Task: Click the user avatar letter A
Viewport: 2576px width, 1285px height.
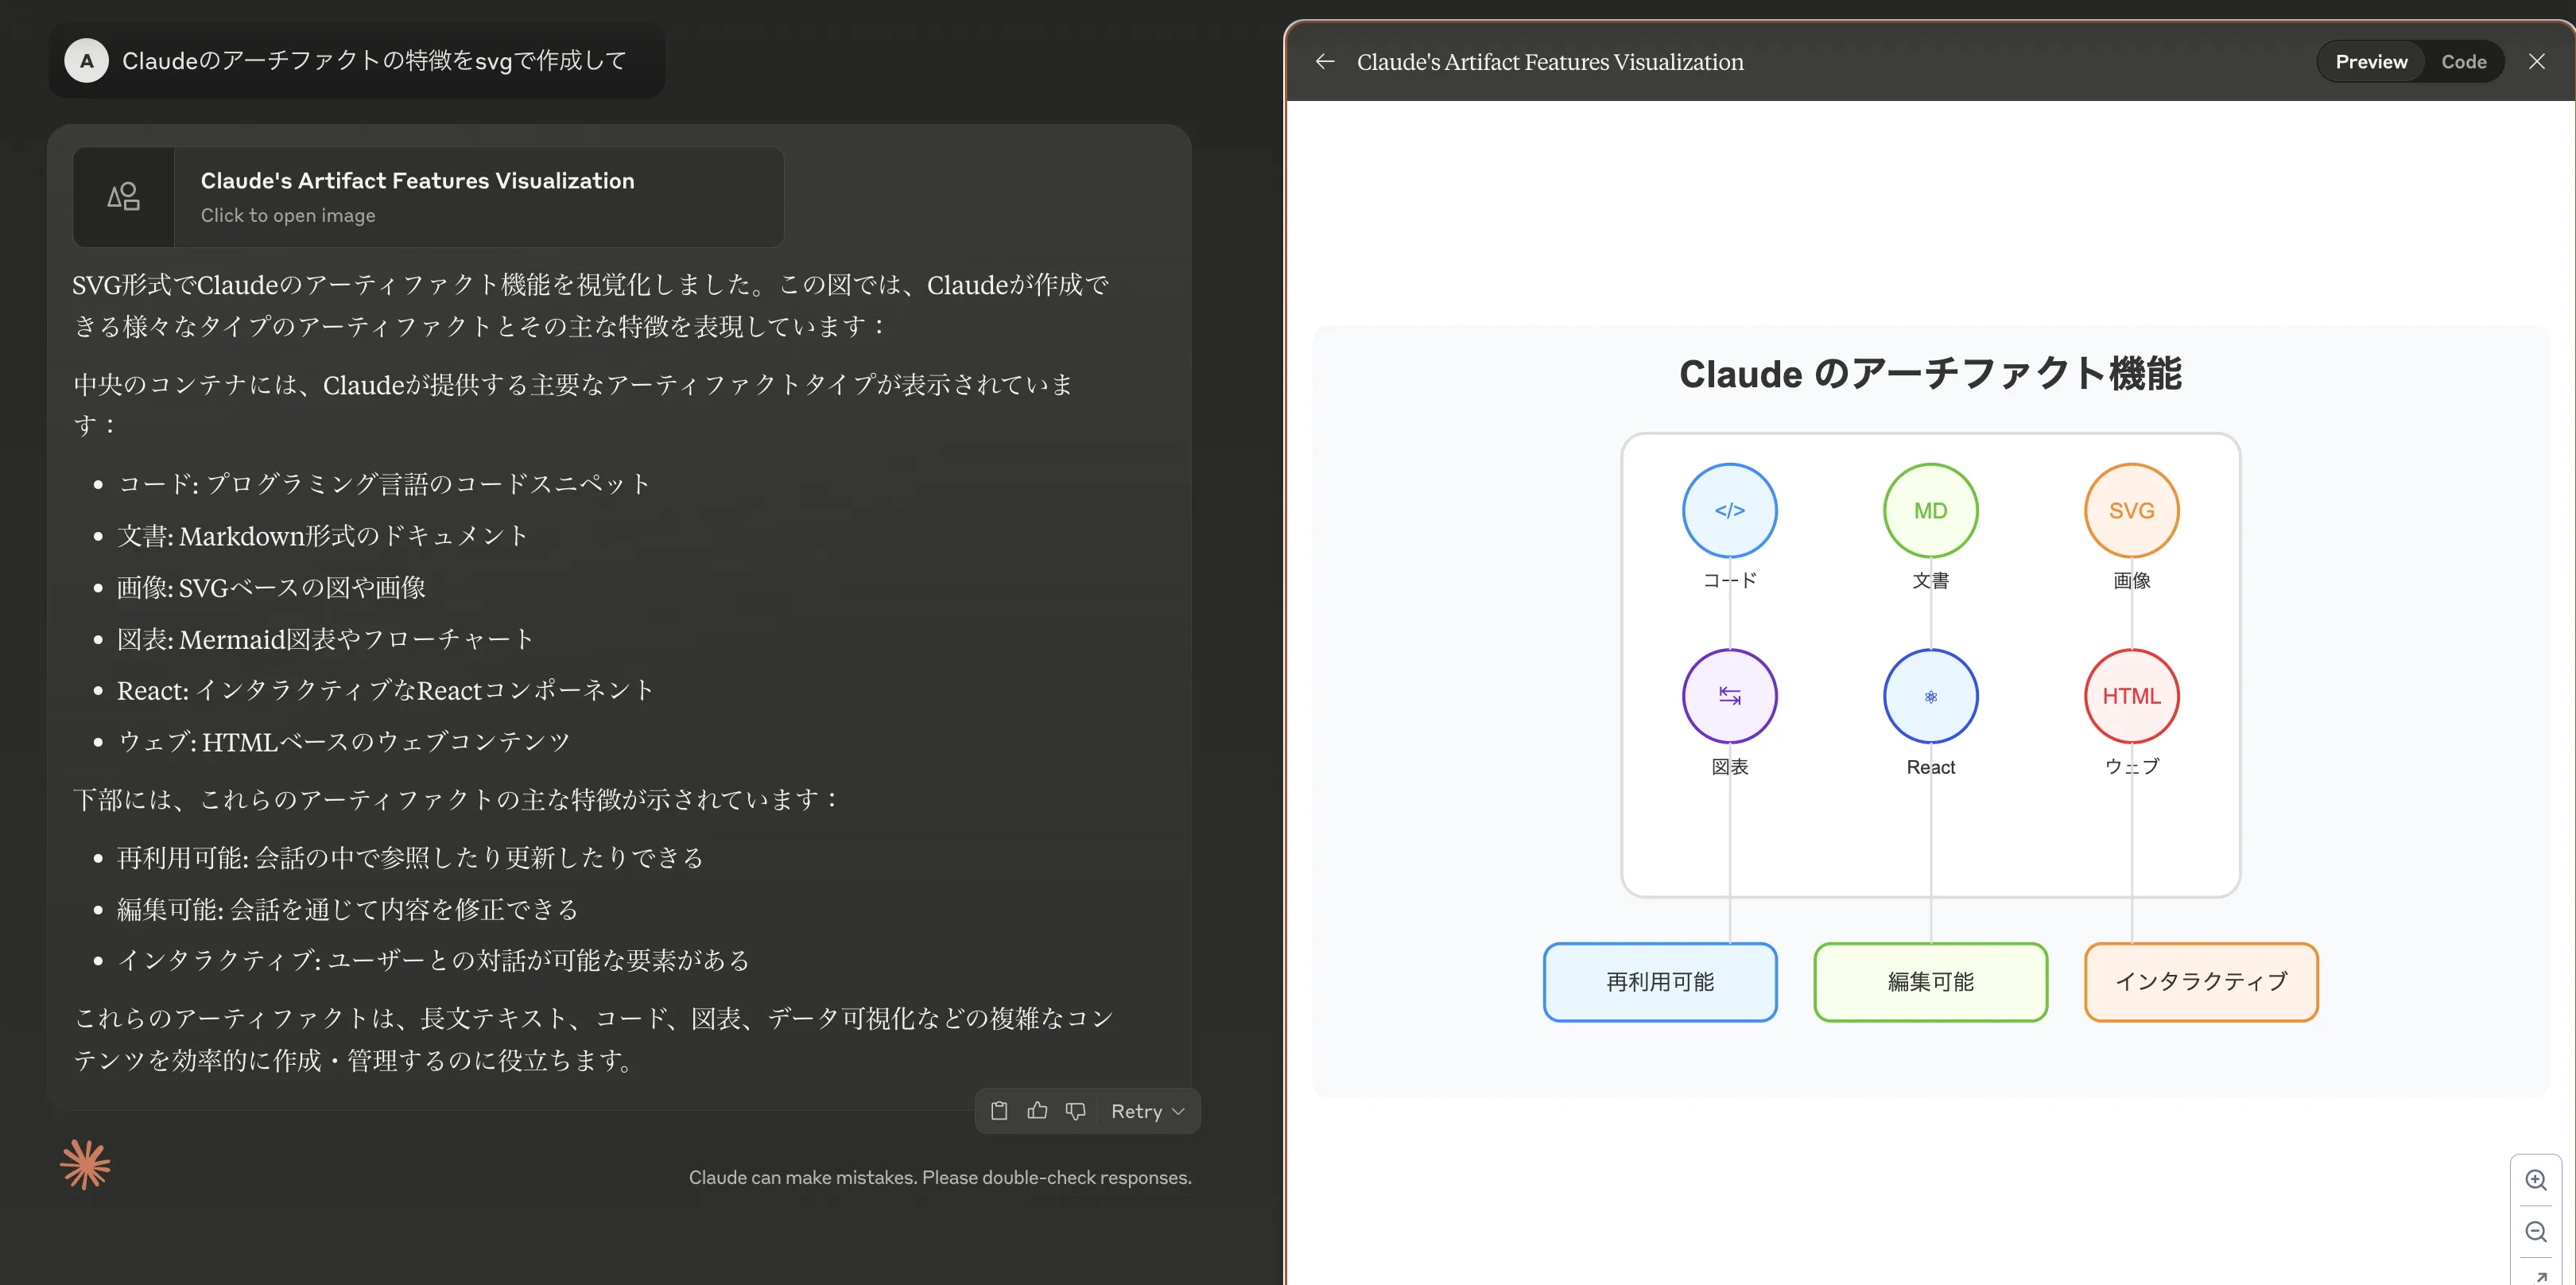Action: coord(87,61)
